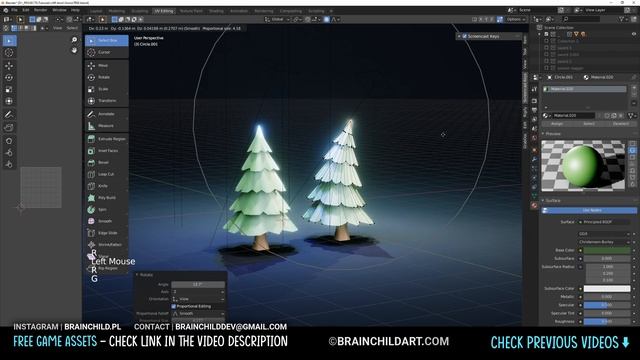
Task: Select the Move tool
Action: click(x=107, y=65)
